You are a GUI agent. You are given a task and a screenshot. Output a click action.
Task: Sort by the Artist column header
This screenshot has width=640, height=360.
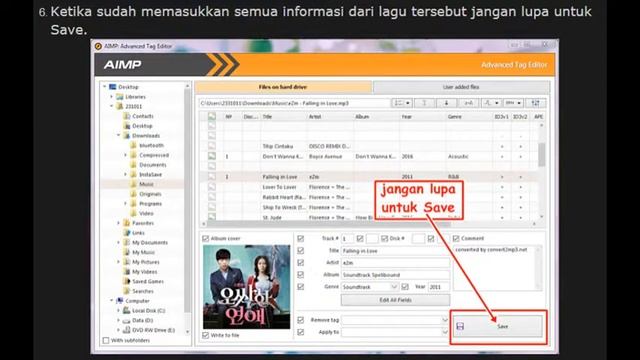pos(330,117)
